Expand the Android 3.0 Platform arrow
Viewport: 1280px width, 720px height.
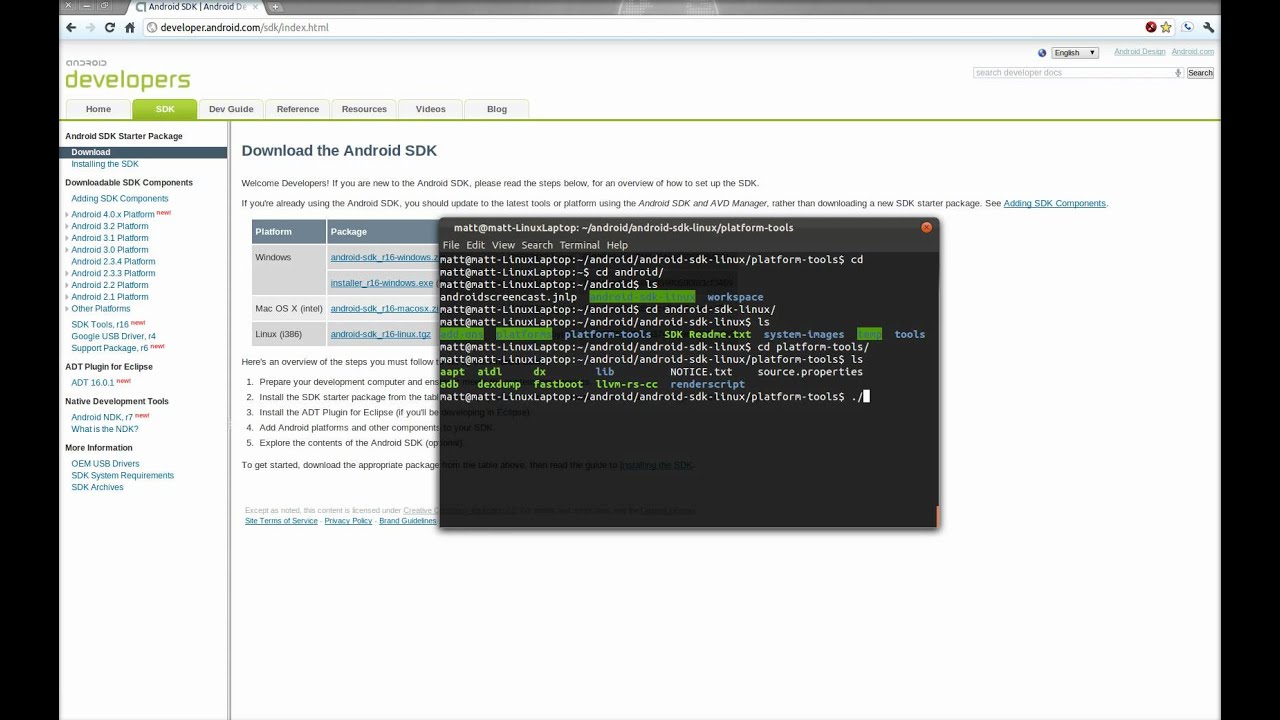67,250
